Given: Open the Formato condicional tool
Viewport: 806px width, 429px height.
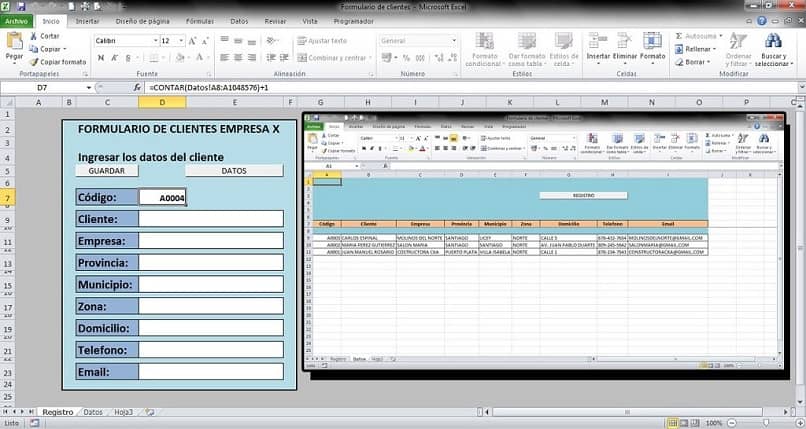Looking at the screenshot, I should [484, 42].
